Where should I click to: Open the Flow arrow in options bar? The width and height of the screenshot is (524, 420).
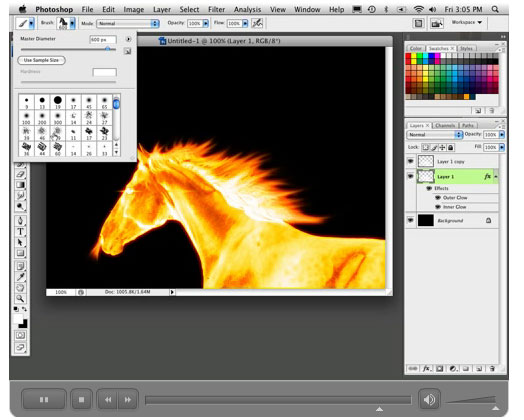[x=245, y=23]
